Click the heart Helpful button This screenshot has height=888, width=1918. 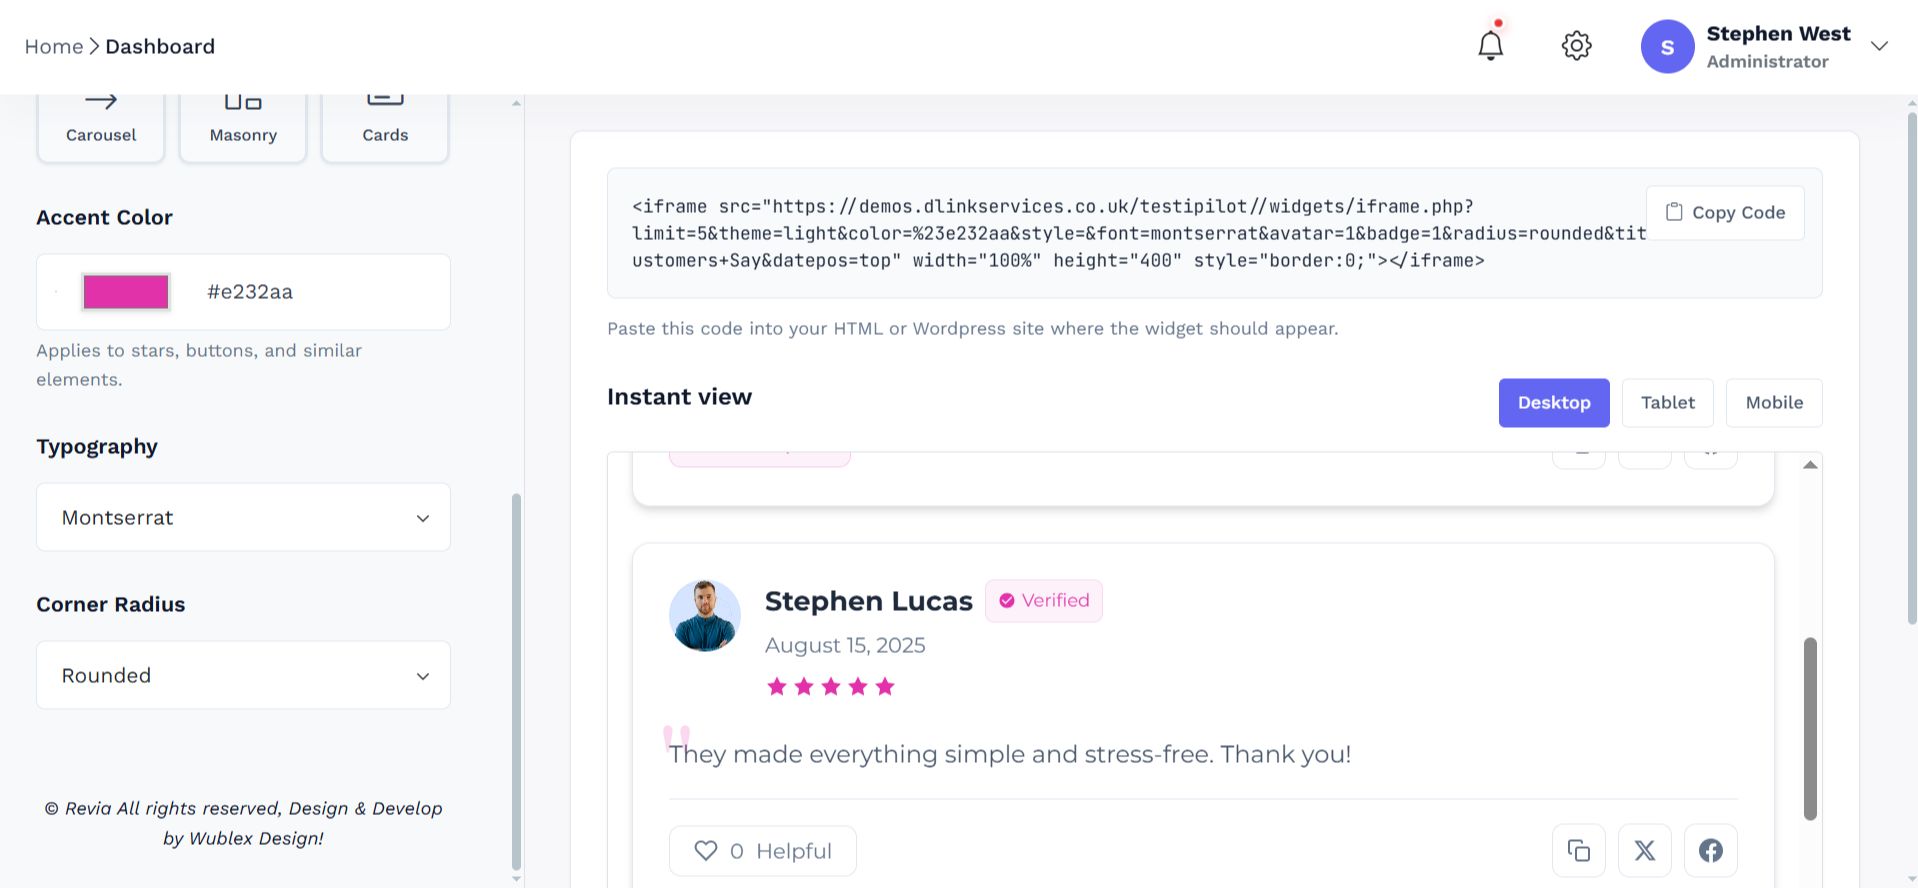click(762, 851)
